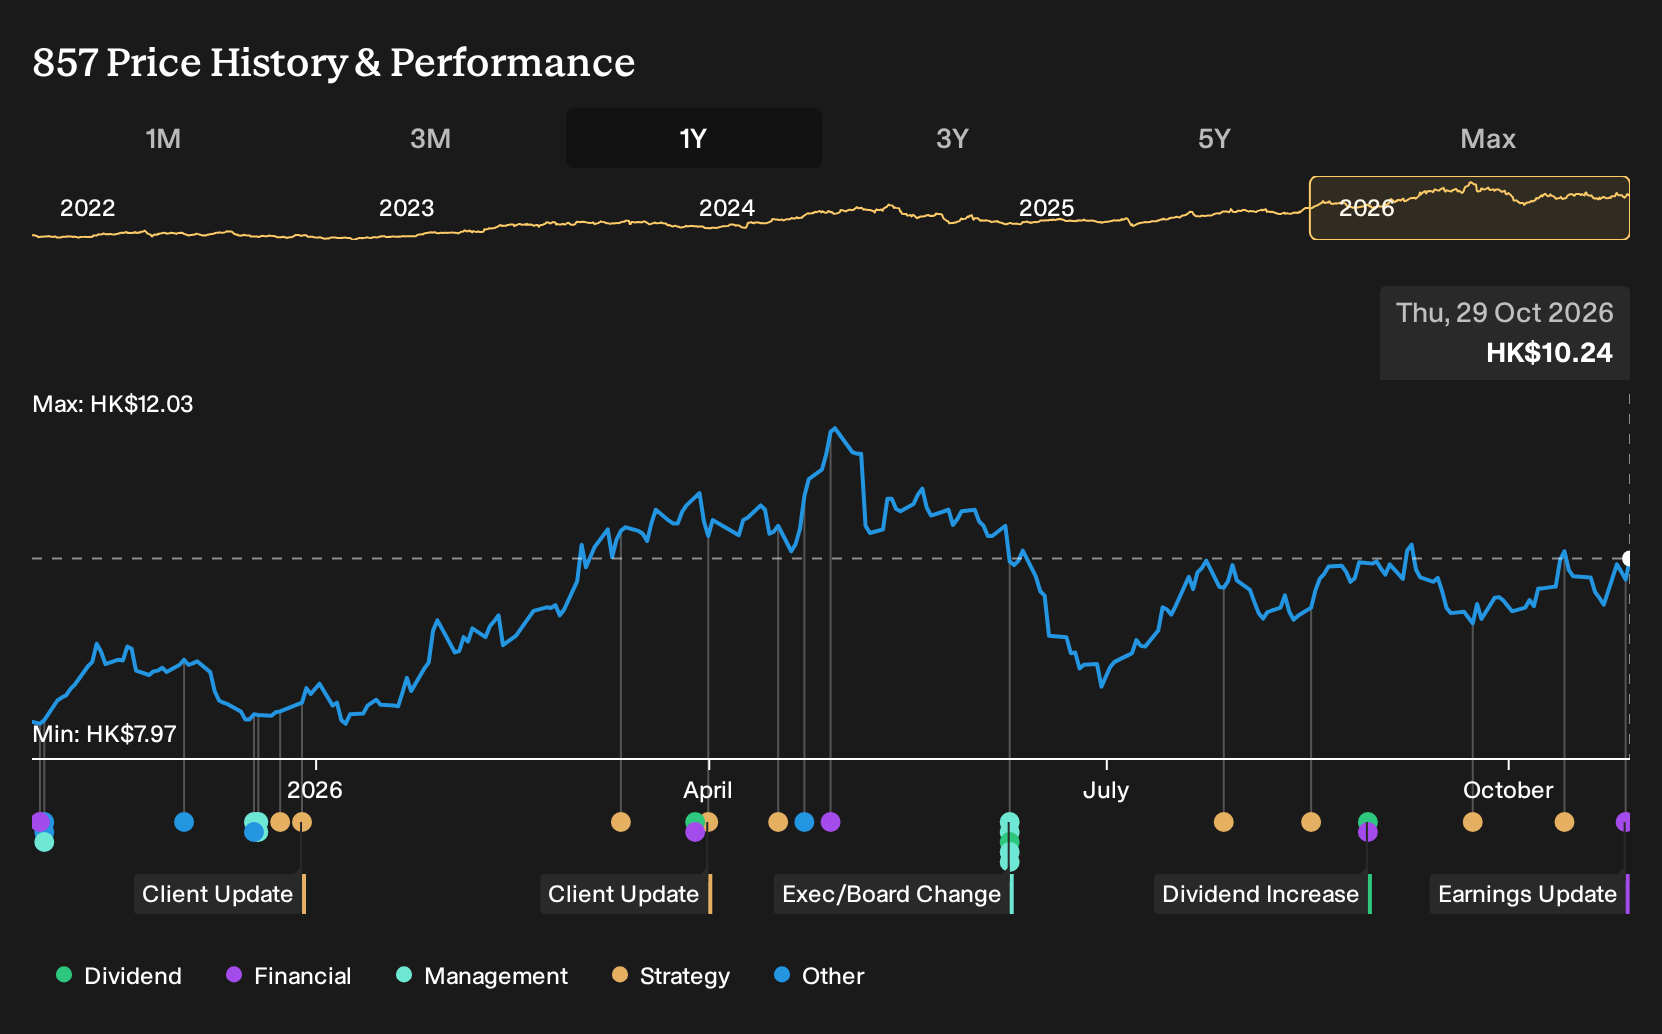The image size is (1662, 1034).
Task: Toggle the Financial legend filter
Action: 289,975
